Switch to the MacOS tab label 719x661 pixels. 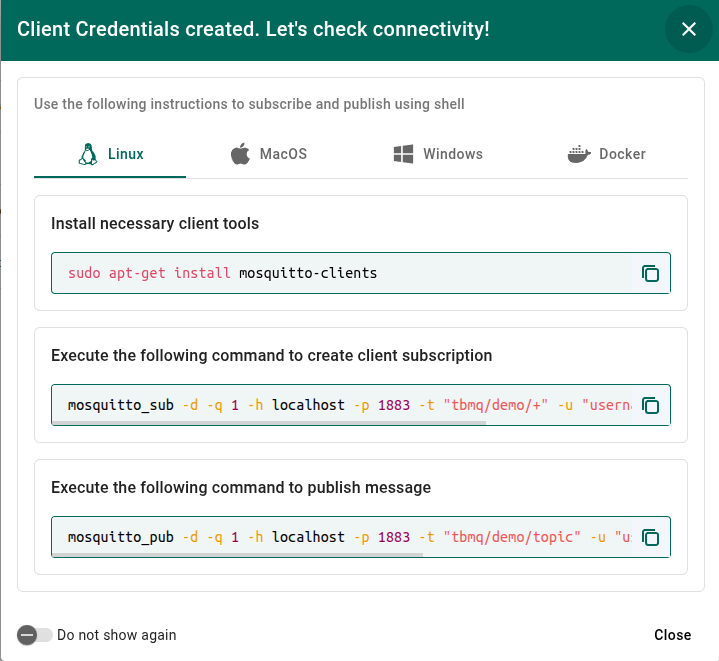click(283, 154)
